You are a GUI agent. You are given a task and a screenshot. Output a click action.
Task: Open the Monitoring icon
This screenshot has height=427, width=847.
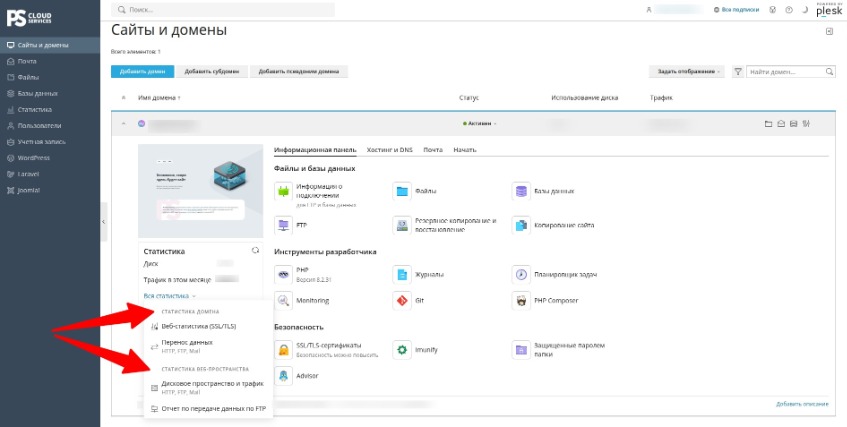click(283, 301)
